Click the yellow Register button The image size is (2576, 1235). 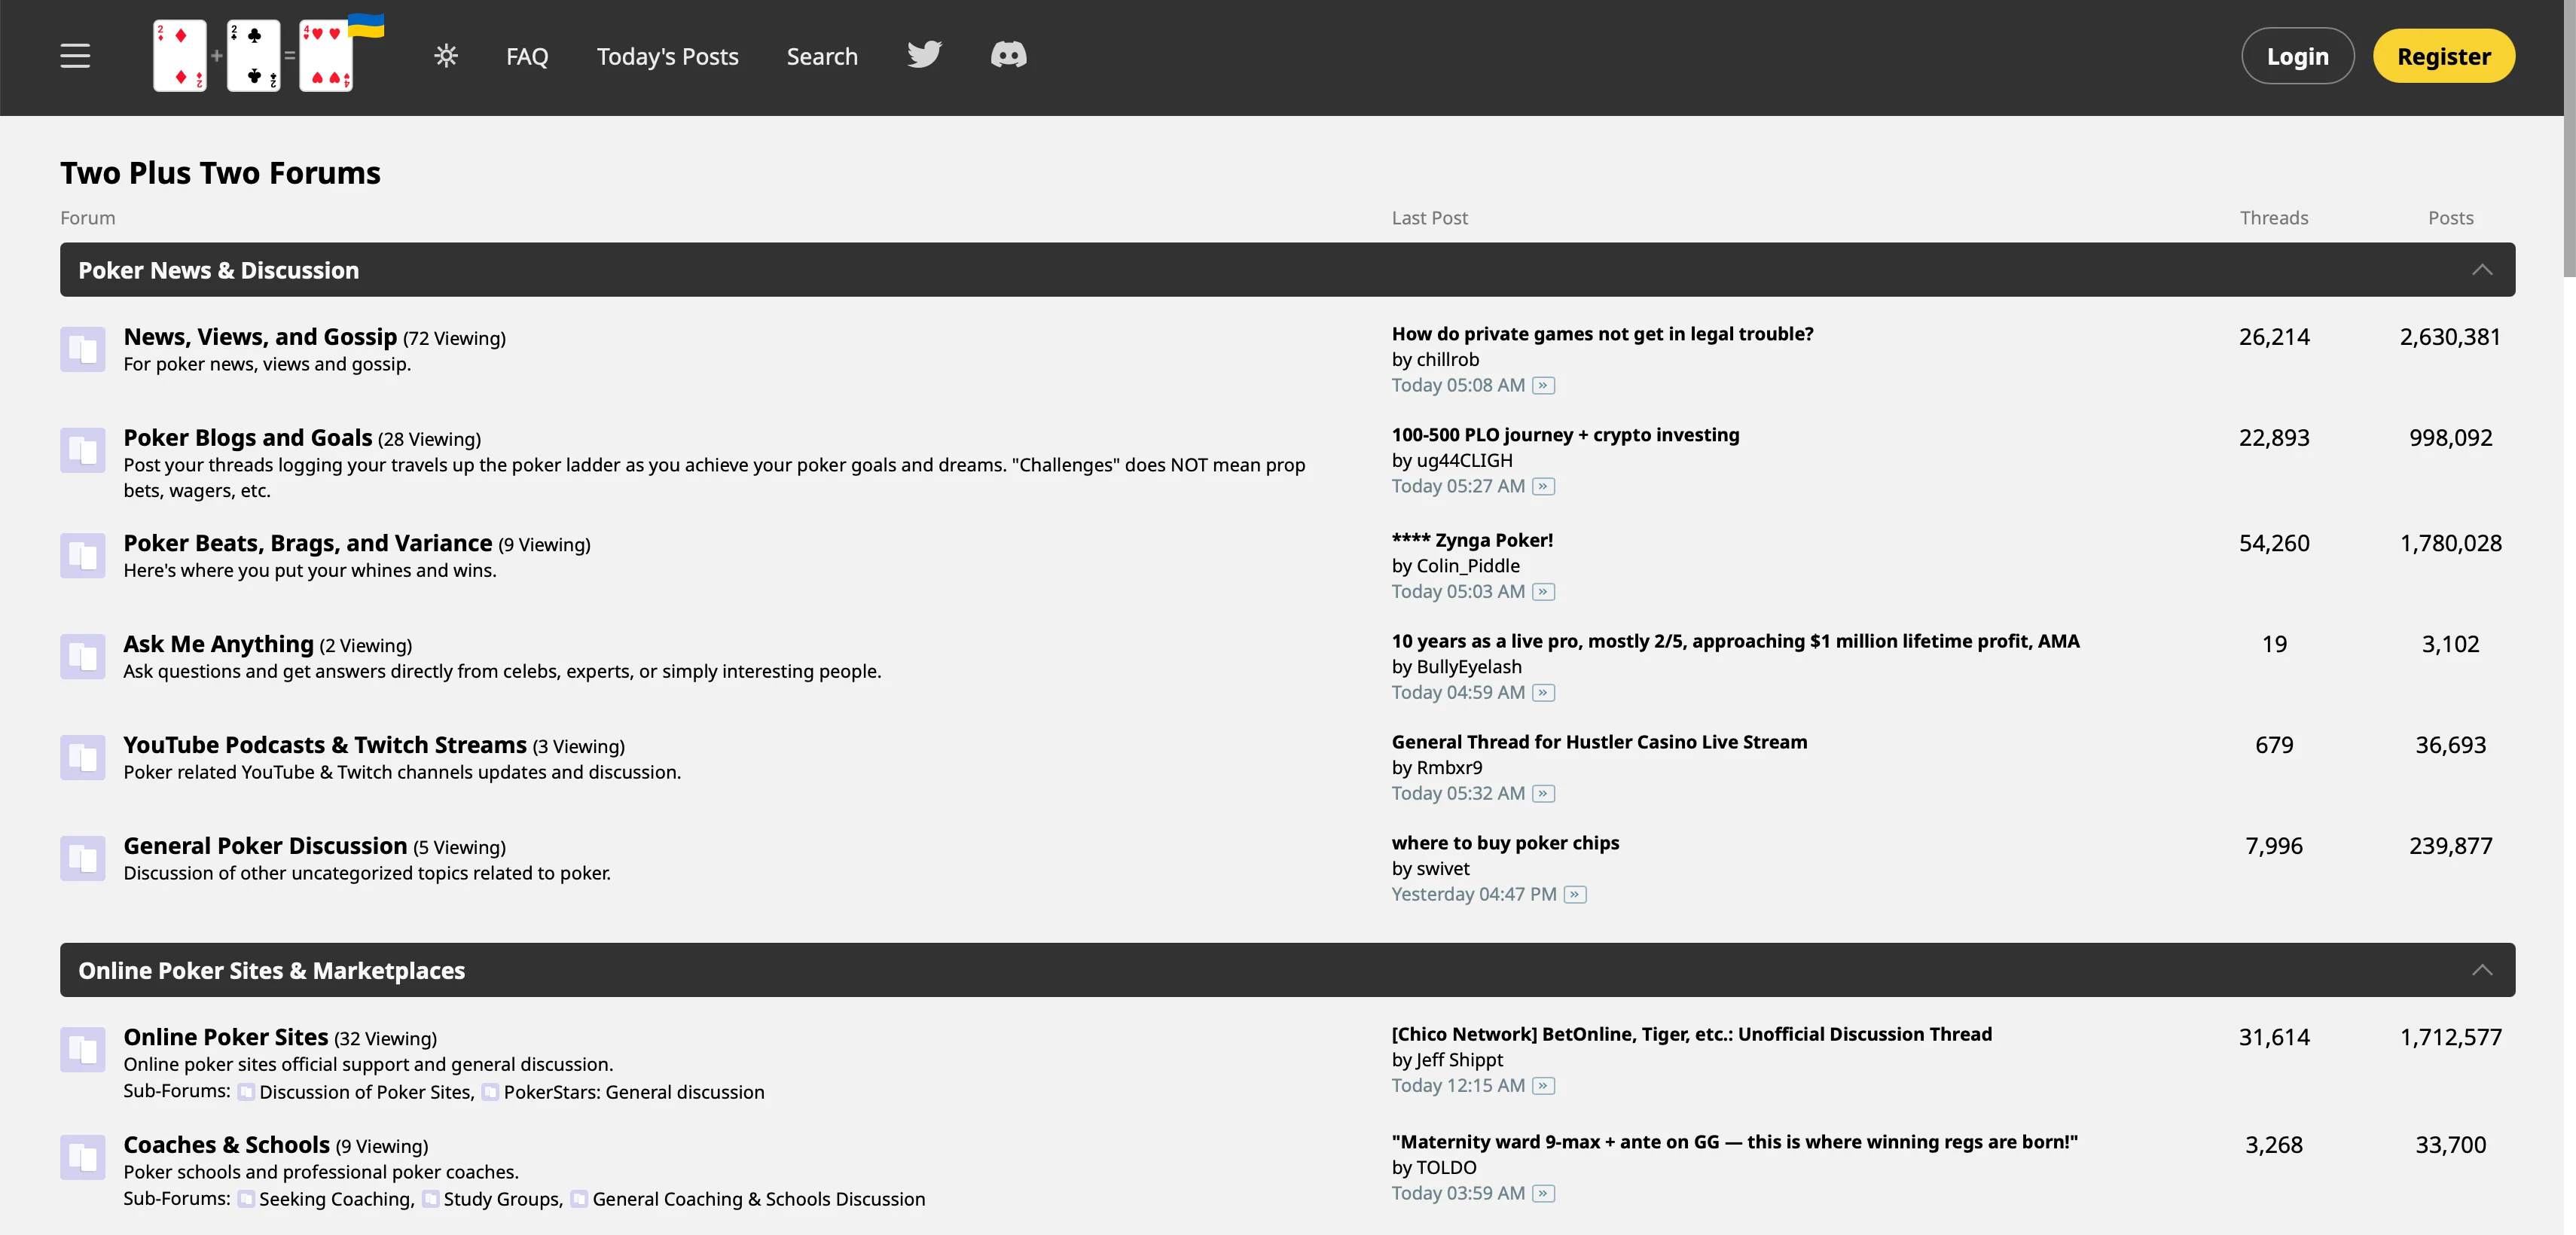pos(2443,57)
